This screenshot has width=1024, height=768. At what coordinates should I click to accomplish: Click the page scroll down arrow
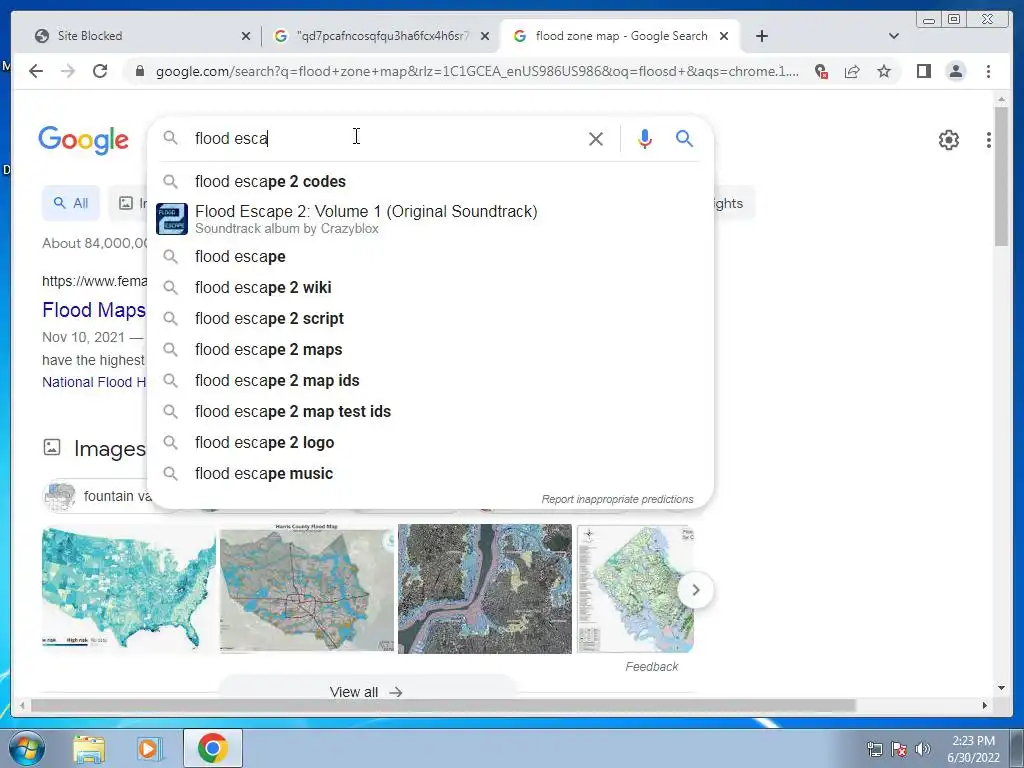(x=1001, y=688)
